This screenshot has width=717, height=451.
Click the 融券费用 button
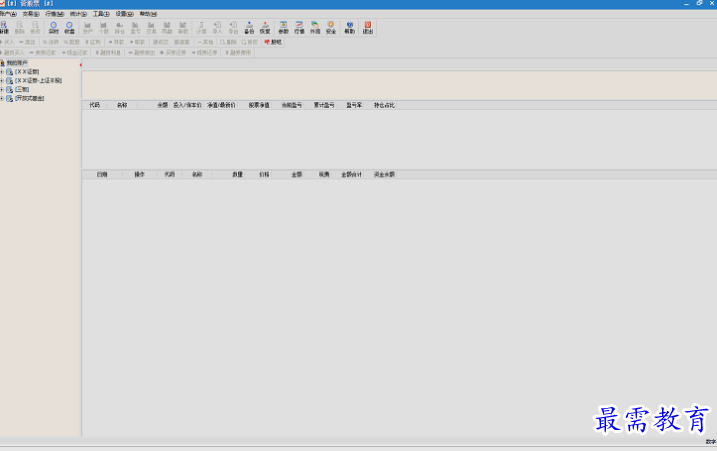[238, 53]
